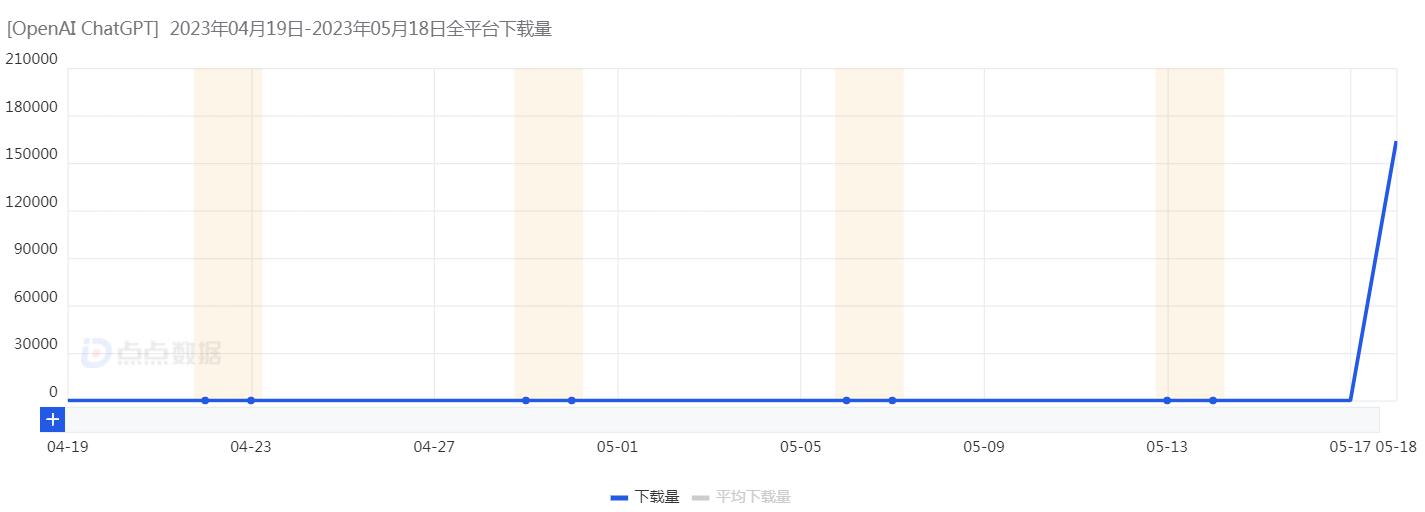The height and width of the screenshot is (512, 1425).
Task: Select the data point just before 04-23
Action: coord(205,401)
